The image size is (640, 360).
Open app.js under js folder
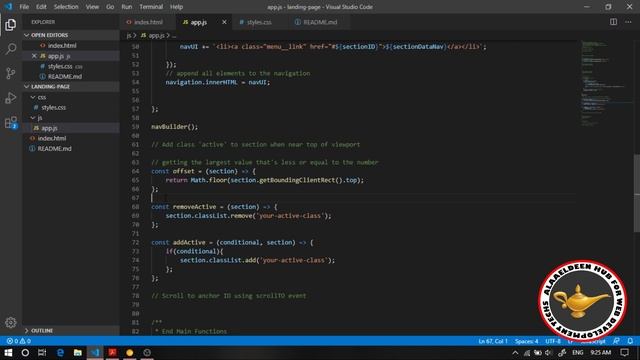tap(71, 128)
